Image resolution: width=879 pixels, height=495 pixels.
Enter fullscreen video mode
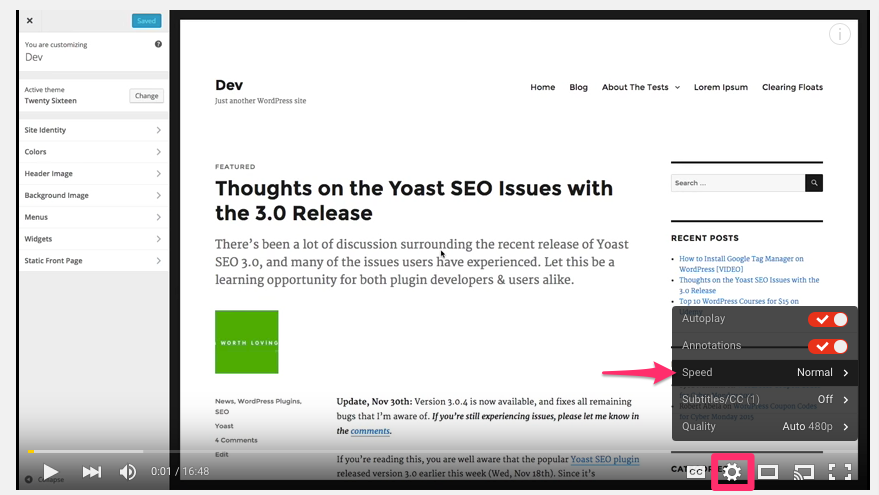840,472
